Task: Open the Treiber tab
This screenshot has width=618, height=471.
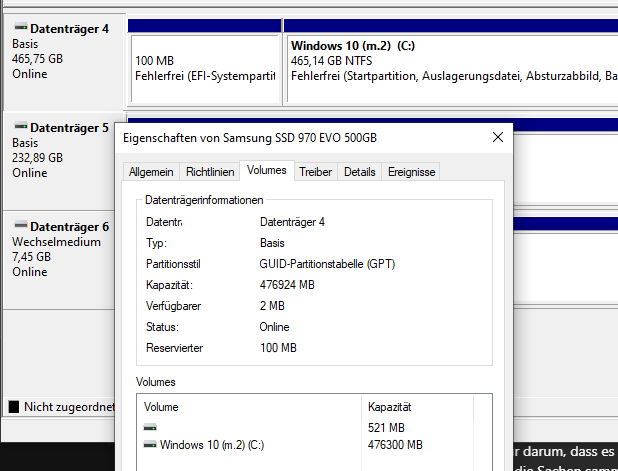Action: [315, 172]
